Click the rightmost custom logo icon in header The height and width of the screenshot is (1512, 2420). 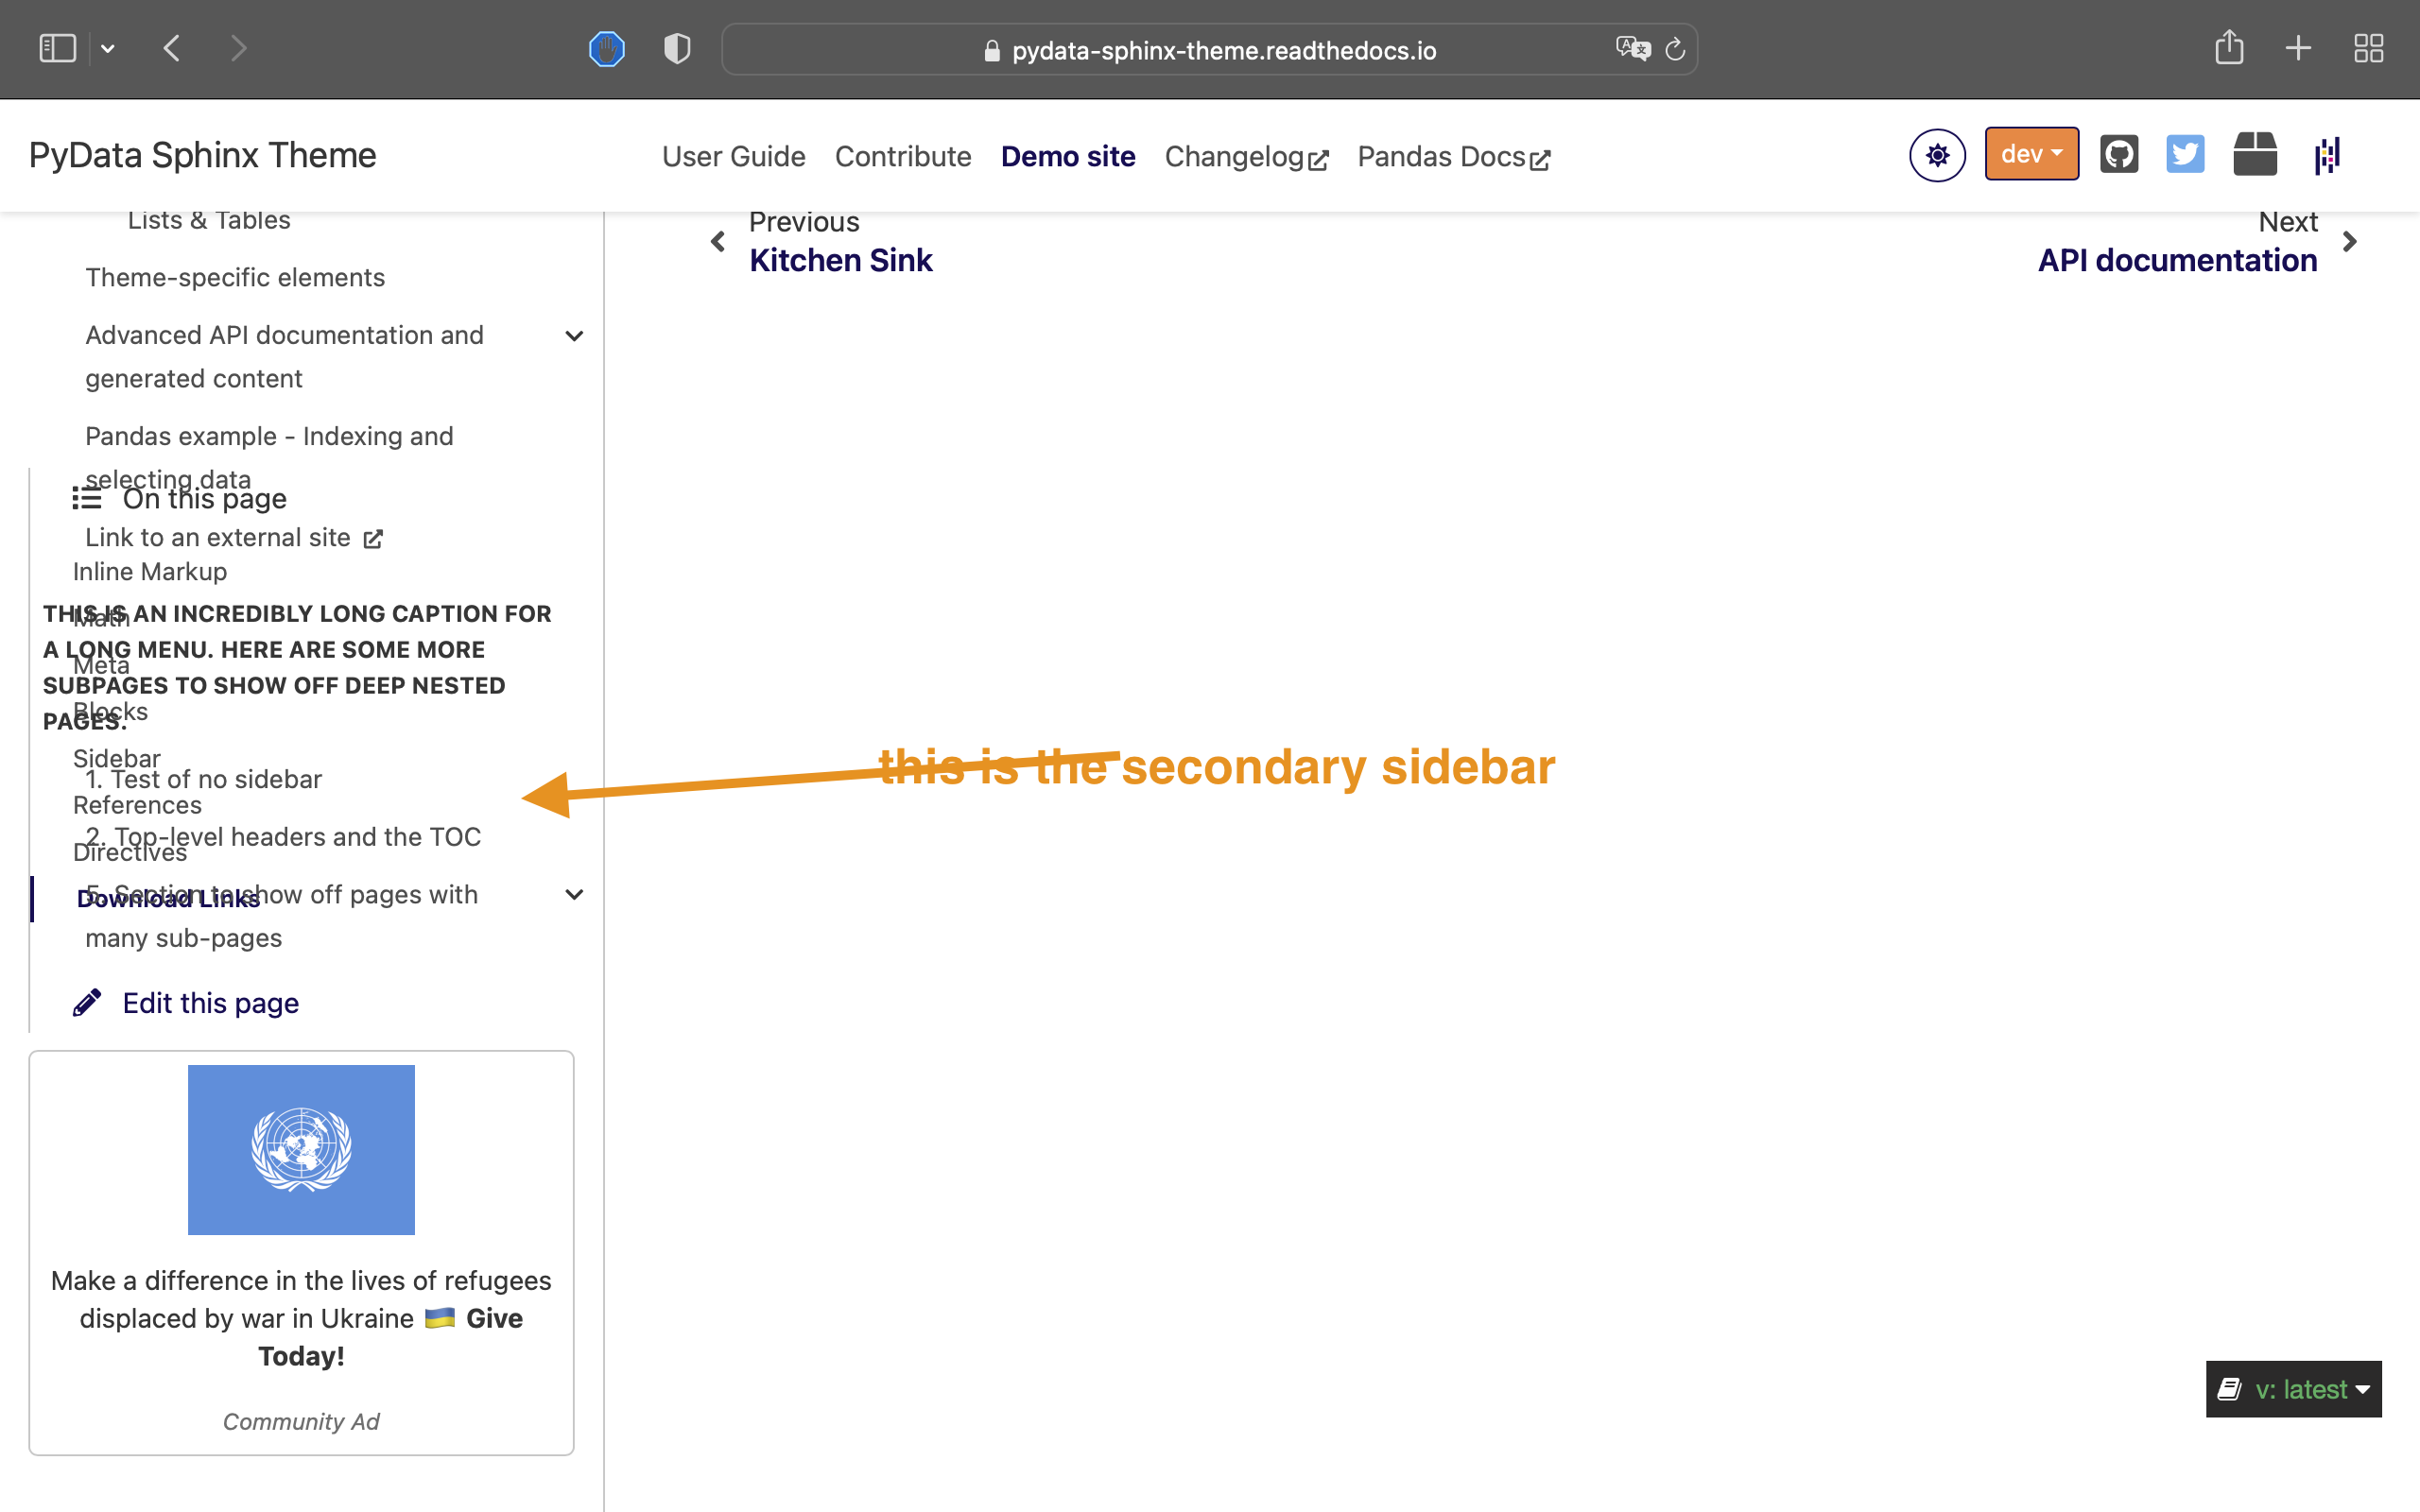[2327, 154]
